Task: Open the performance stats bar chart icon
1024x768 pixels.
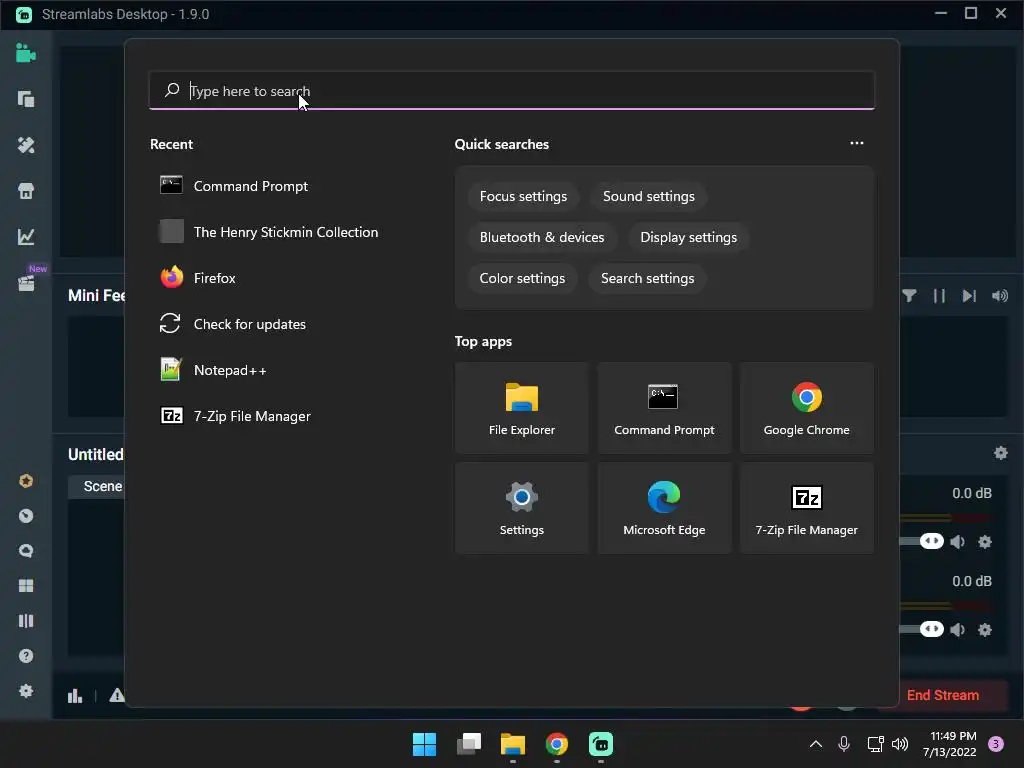Action: click(75, 696)
